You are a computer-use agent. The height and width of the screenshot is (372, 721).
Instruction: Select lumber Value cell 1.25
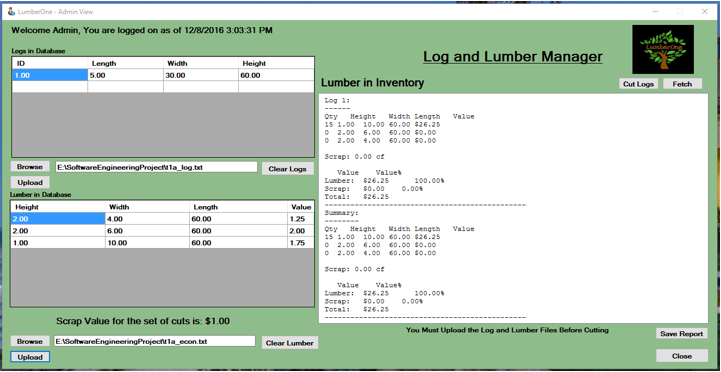click(301, 219)
